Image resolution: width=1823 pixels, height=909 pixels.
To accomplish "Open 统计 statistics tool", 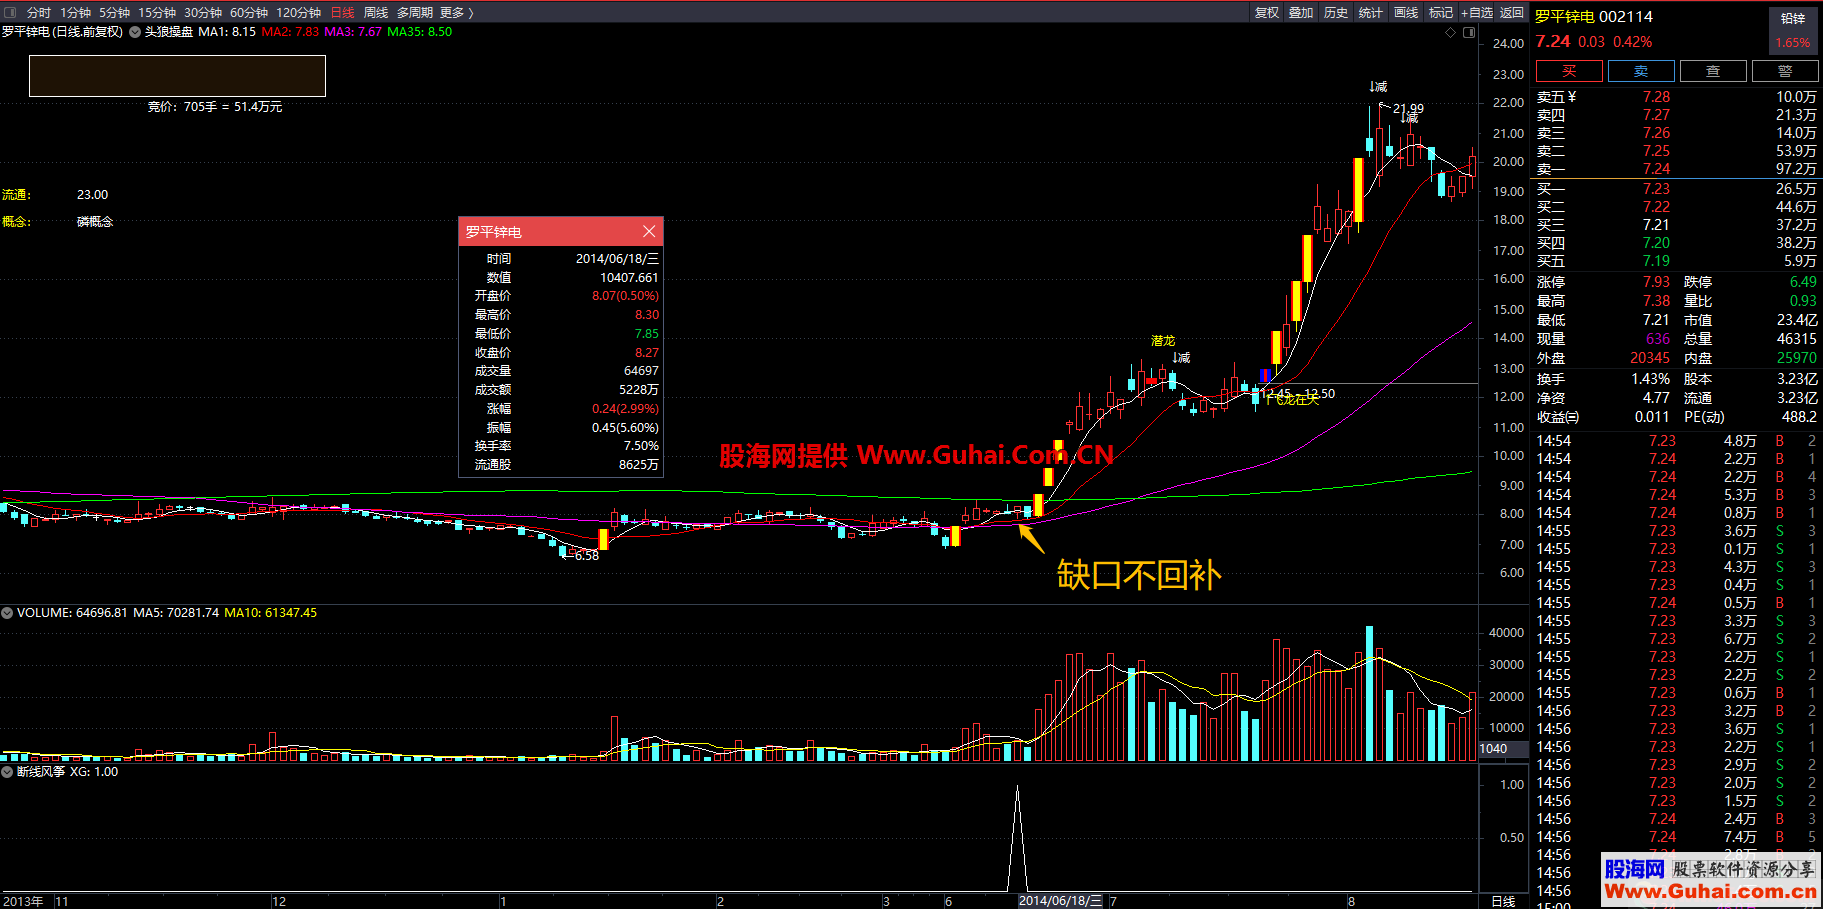I will 1371,13.
